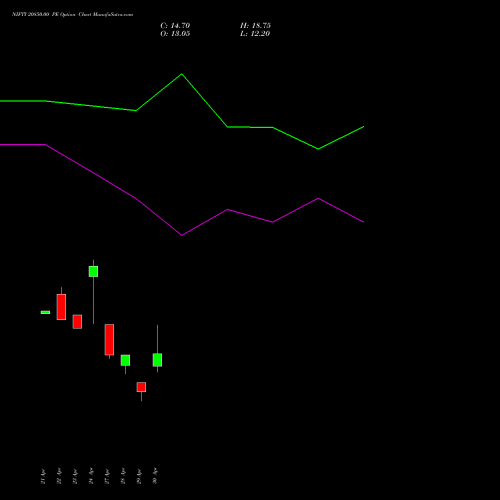Click the open value O: 13.05
Image resolution: width=500 pixels, height=500 pixels.
coord(175,34)
